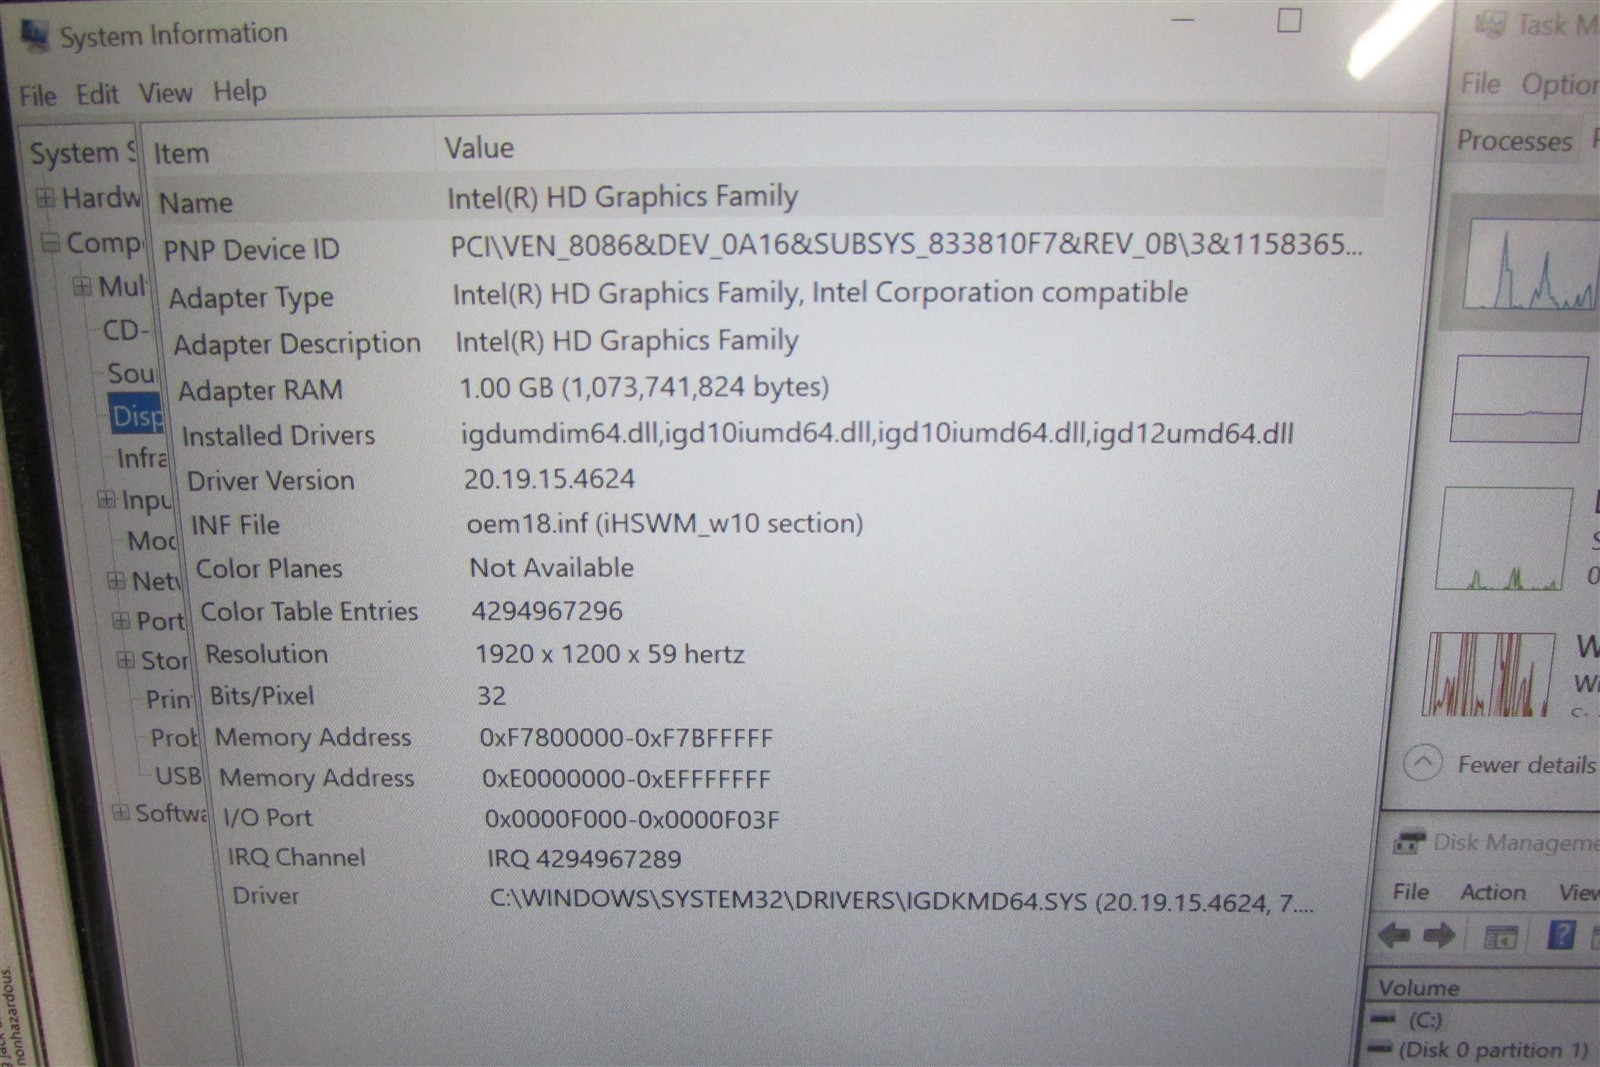Select the (C:) volume in Disk Management
The height and width of the screenshot is (1067, 1600).
(1424, 1020)
